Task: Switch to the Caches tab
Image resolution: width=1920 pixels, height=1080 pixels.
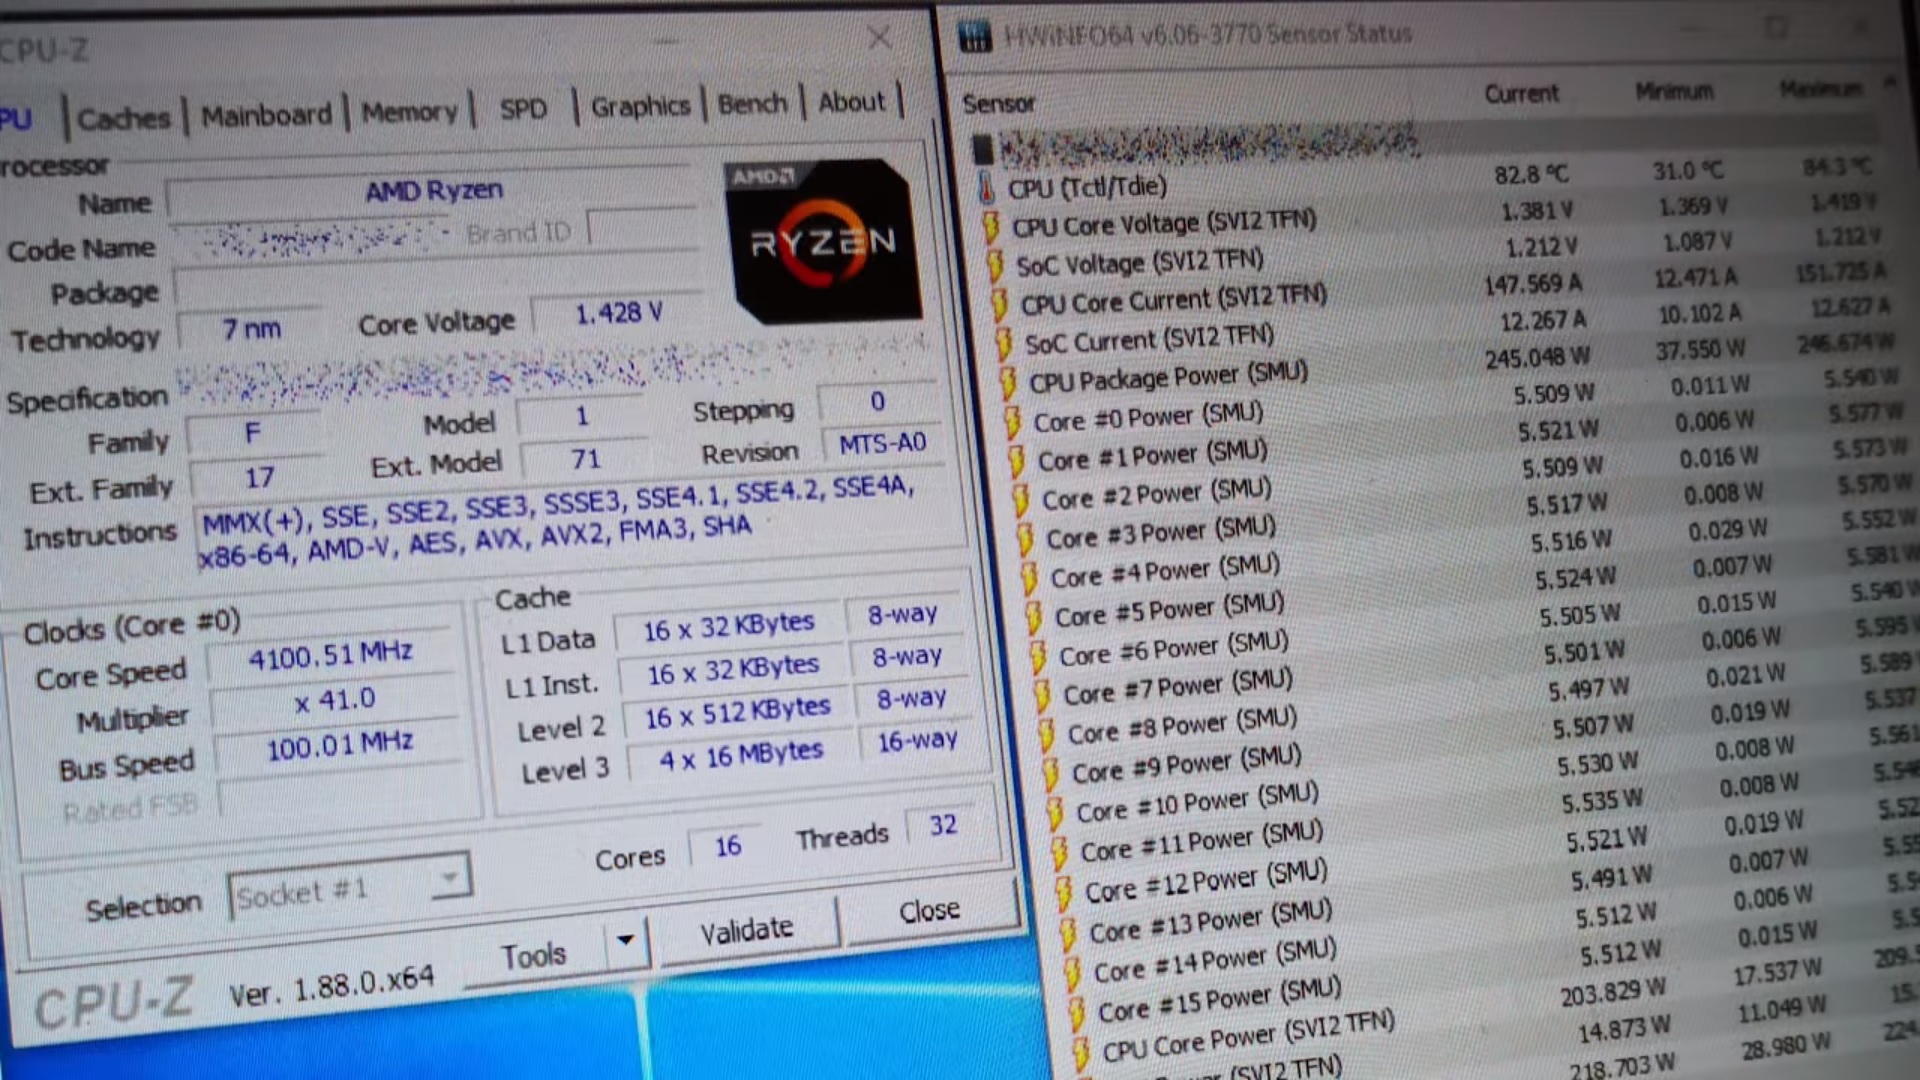Action: pyautogui.click(x=124, y=119)
